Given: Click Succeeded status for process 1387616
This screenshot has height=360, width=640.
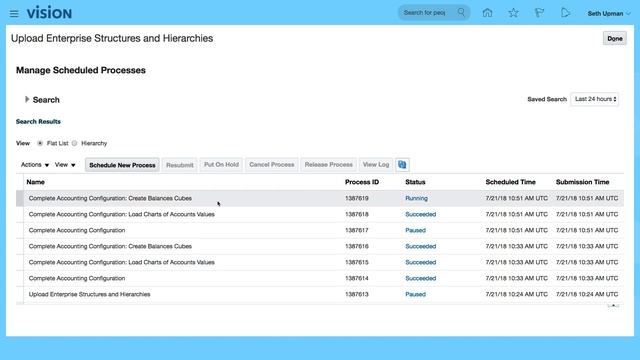Looking at the screenshot, I should 420,246.
